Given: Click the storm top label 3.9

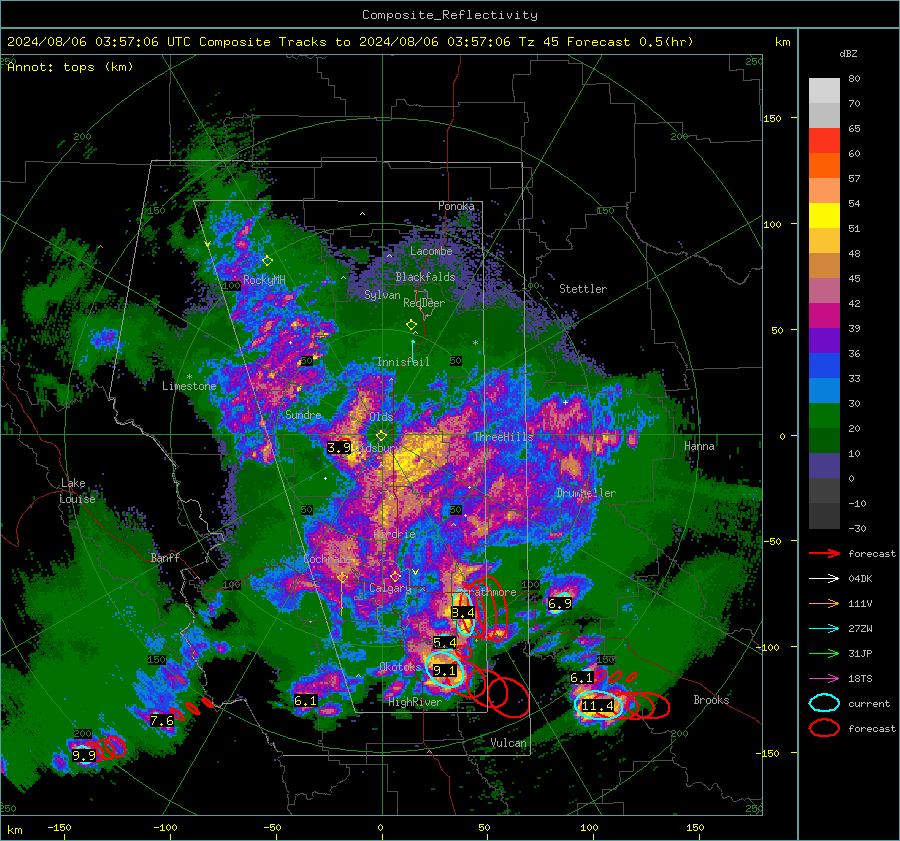Looking at the screenshot, I should pyautogui.click(x=339, y=448).
